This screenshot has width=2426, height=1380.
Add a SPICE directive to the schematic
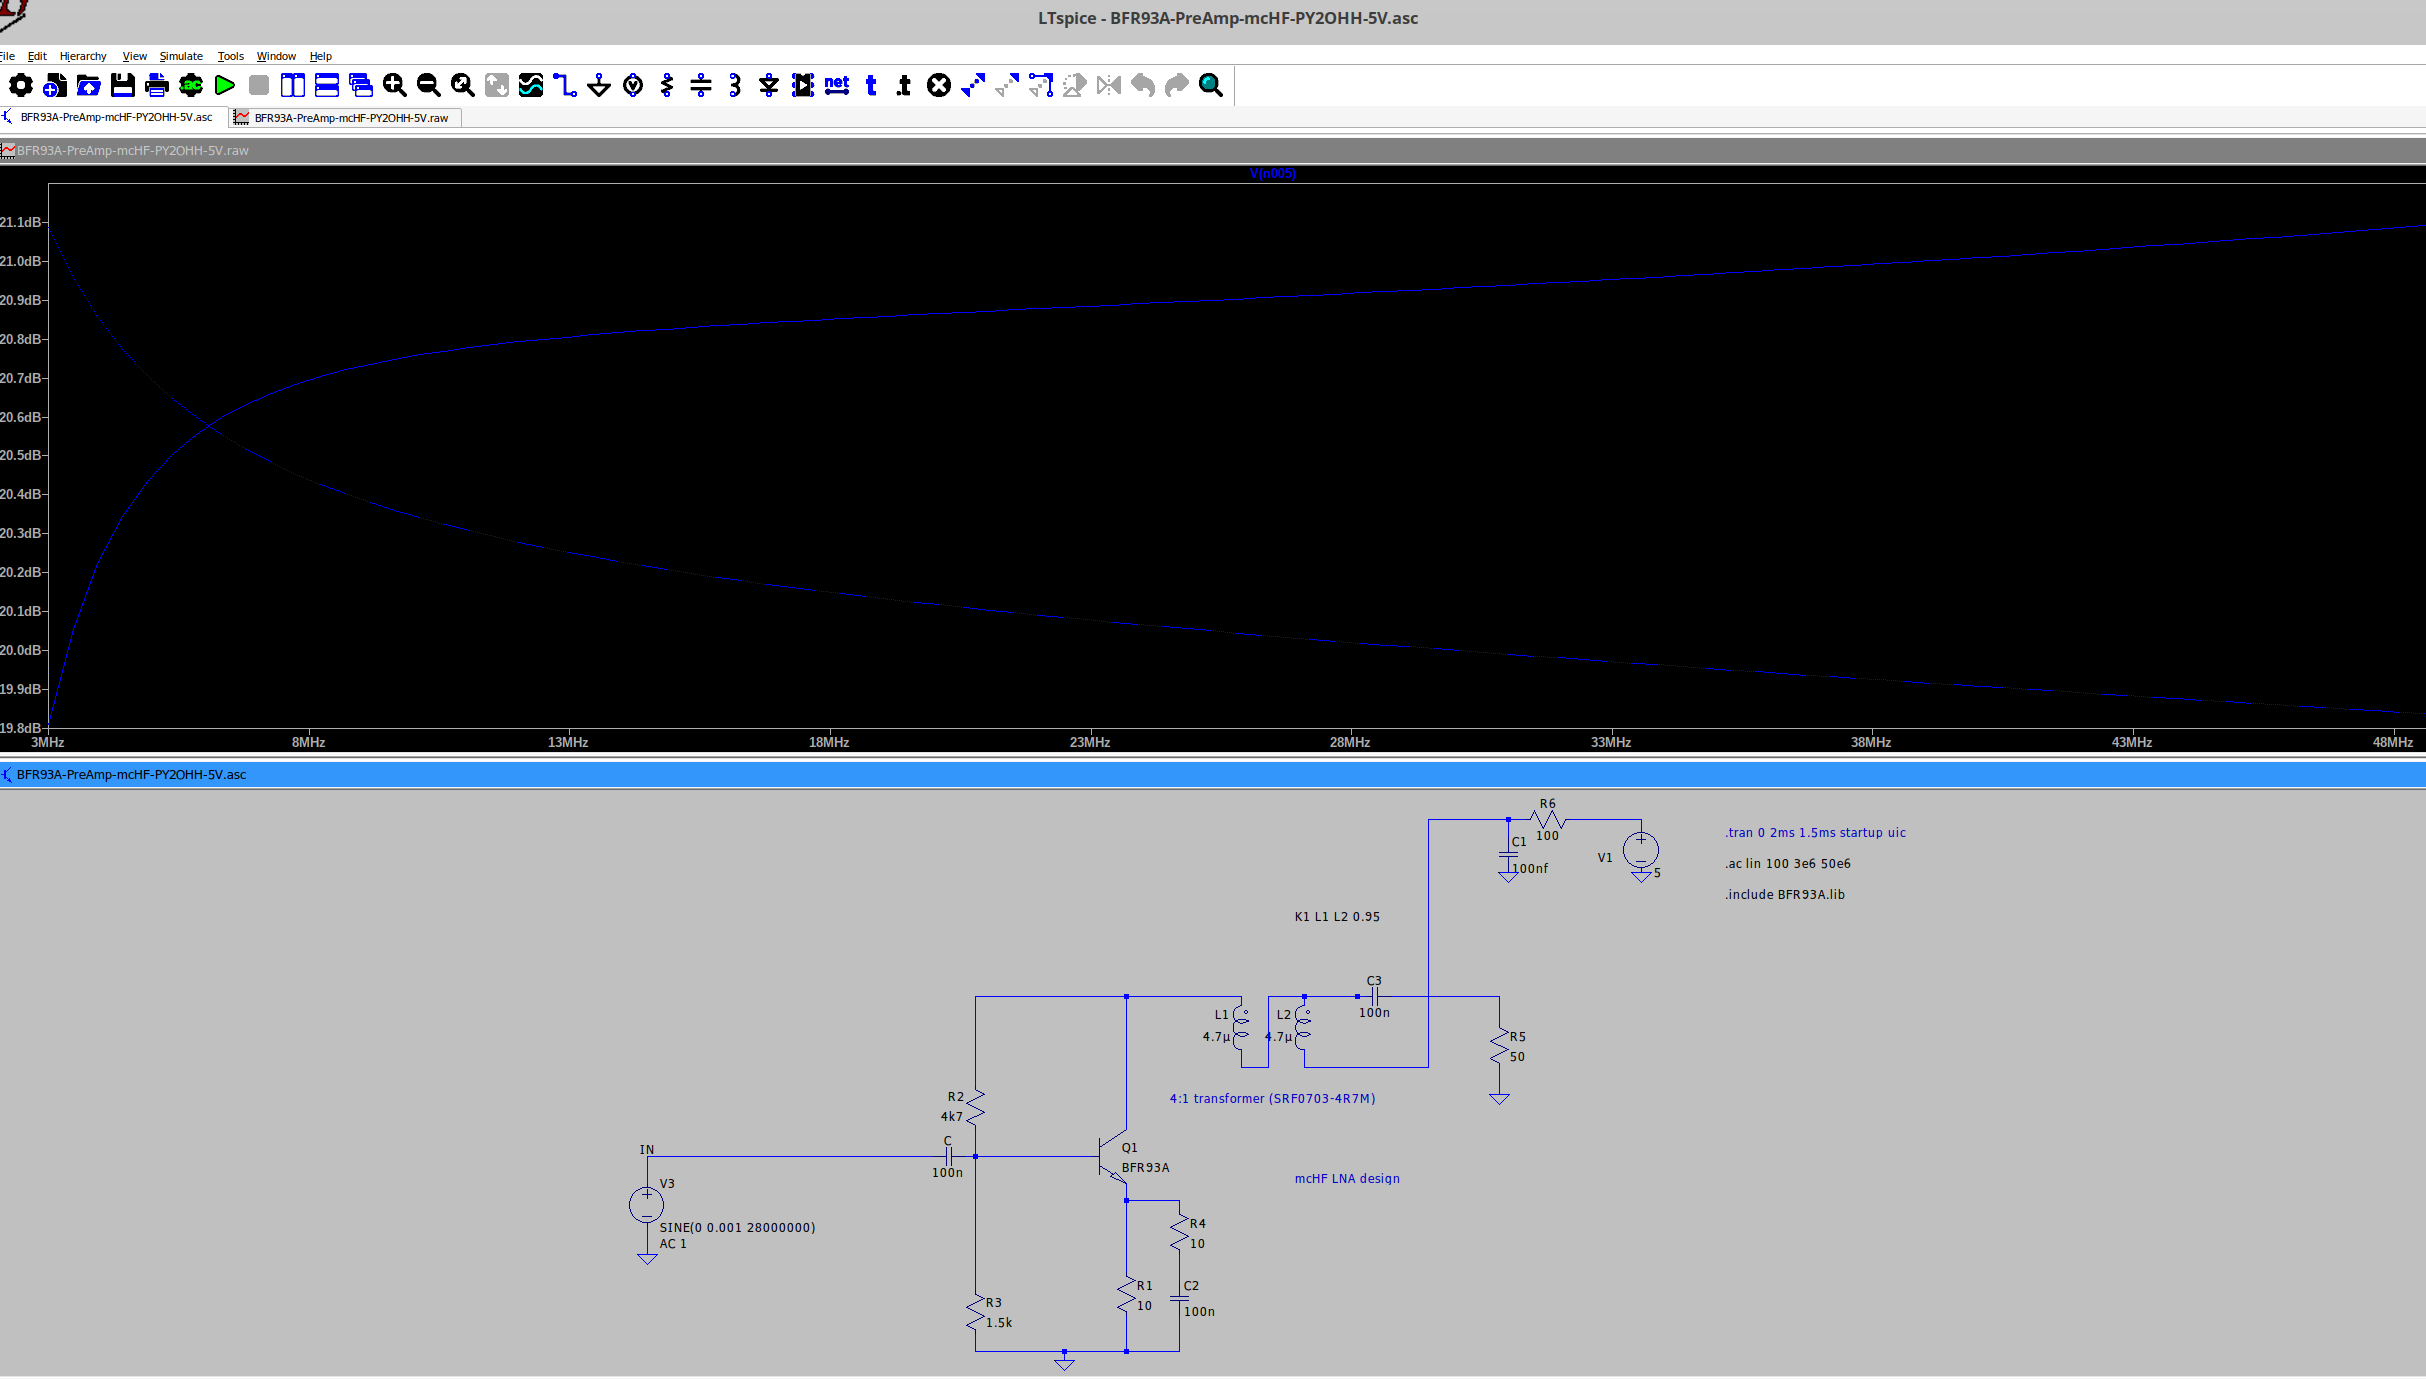pos(901,86)
